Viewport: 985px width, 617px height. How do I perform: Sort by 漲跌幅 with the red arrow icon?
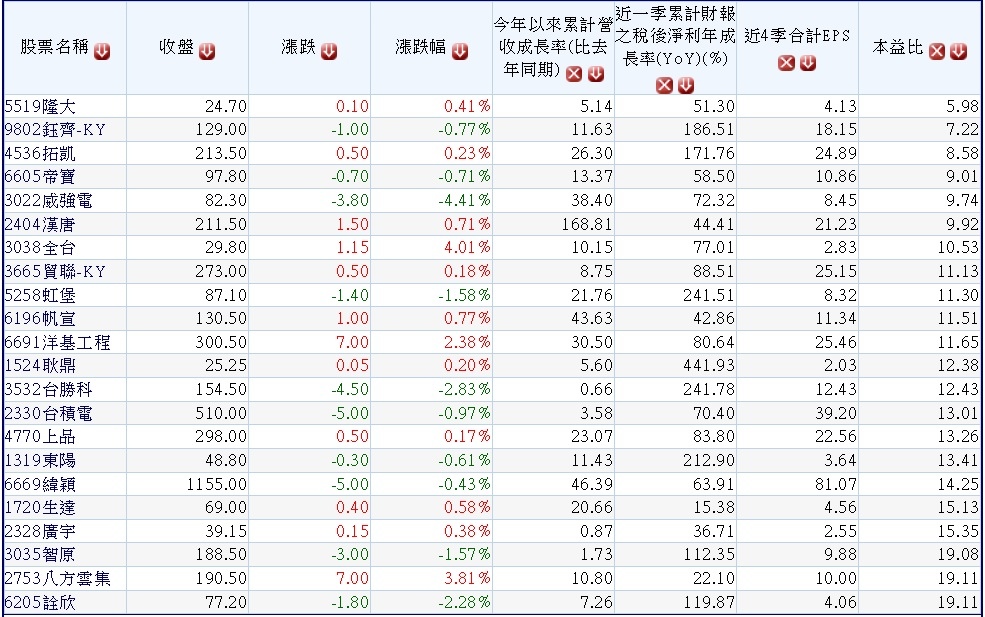click(x=460, y=52)
